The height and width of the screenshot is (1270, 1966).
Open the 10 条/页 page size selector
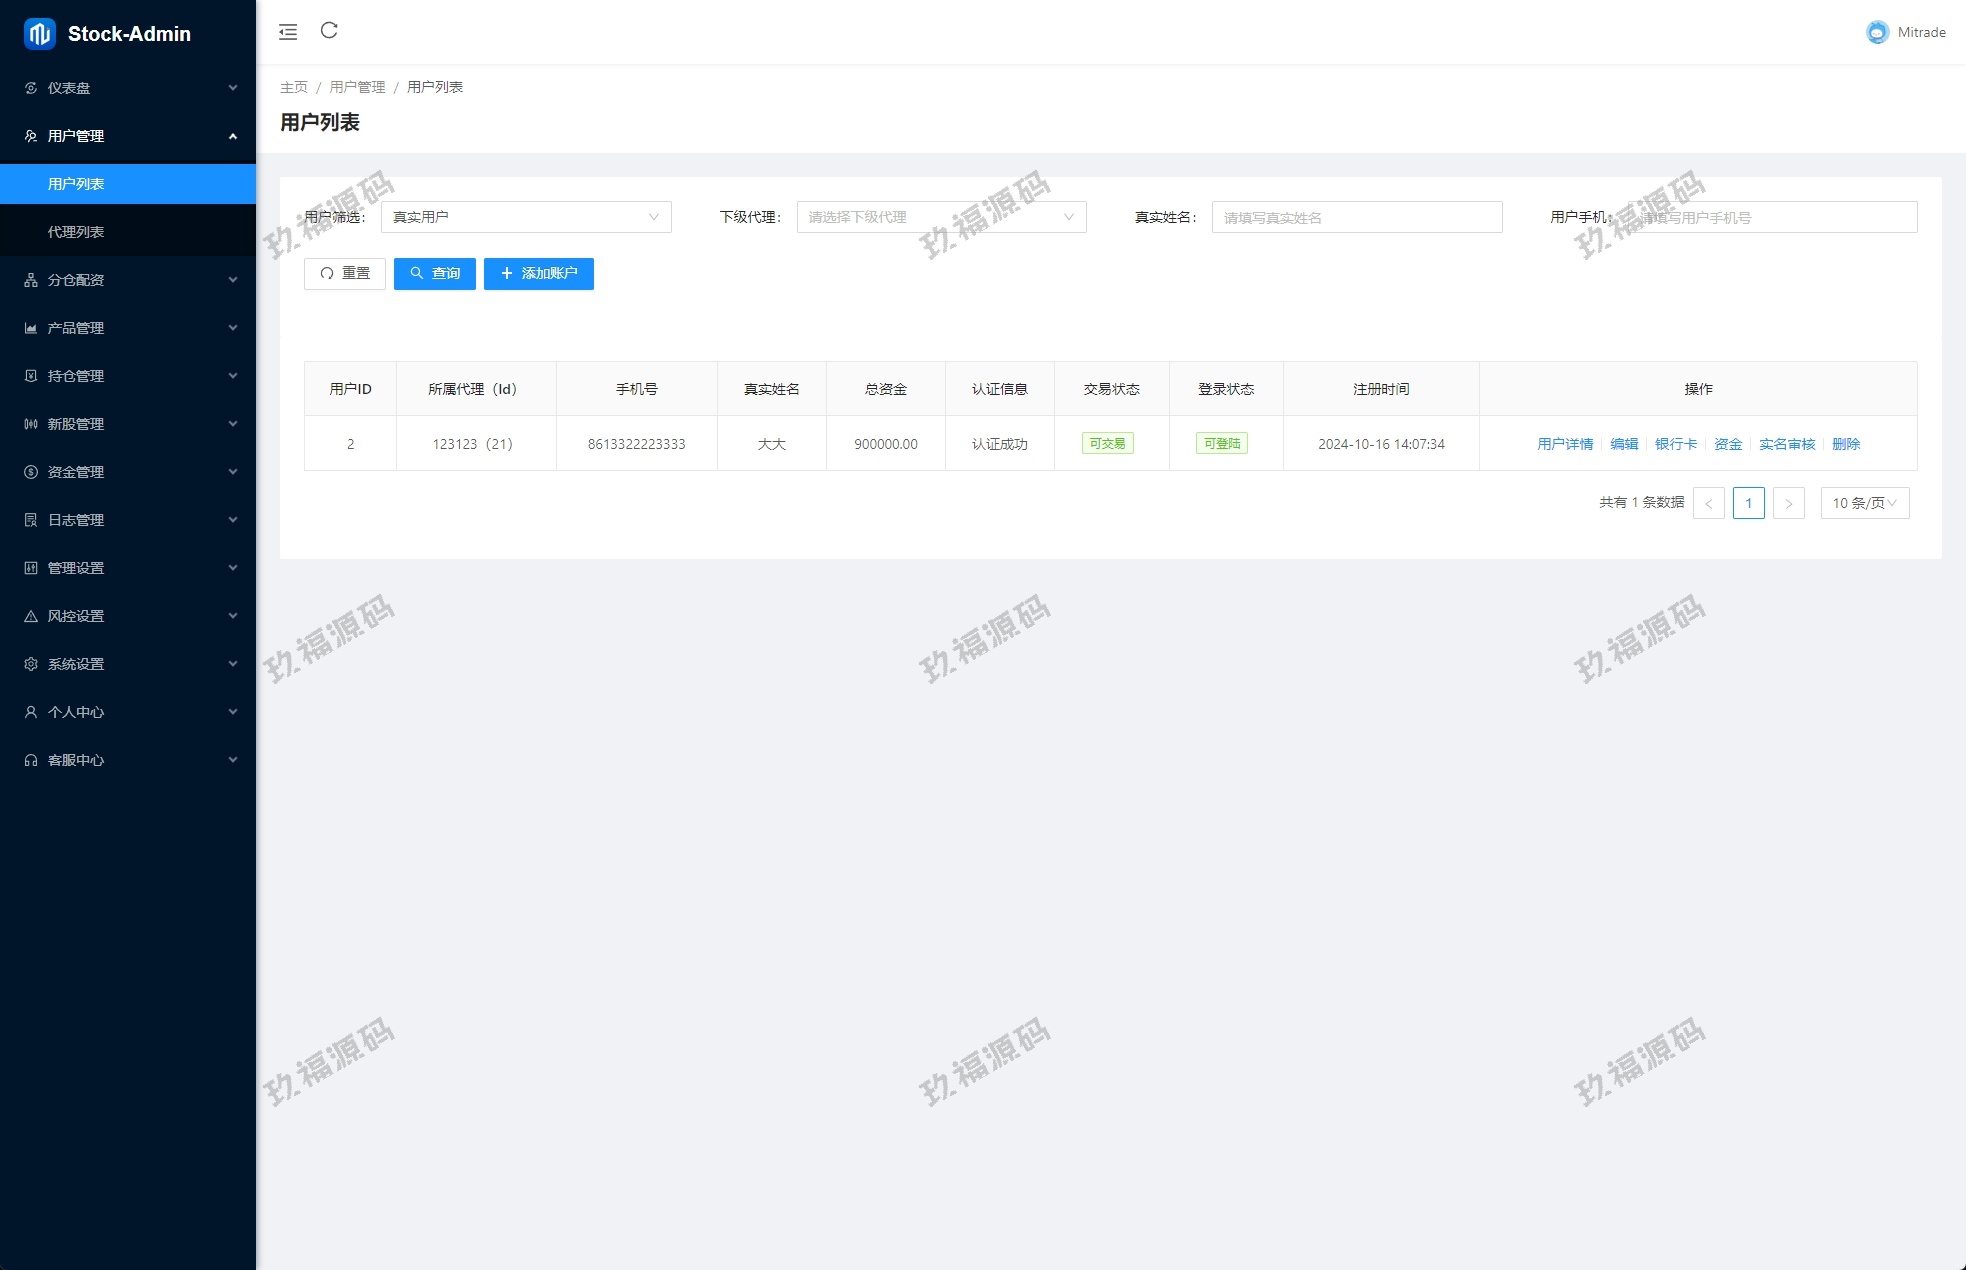[x=1864, y=503]
